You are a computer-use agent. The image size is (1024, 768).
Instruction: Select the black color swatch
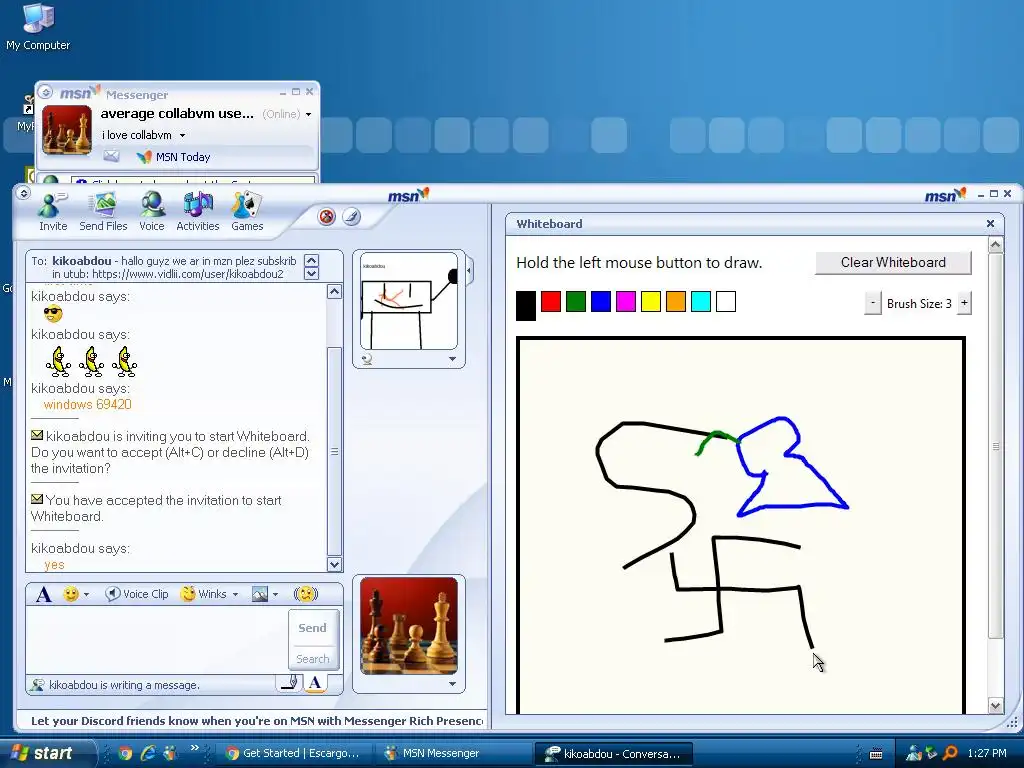click(526, 306)
